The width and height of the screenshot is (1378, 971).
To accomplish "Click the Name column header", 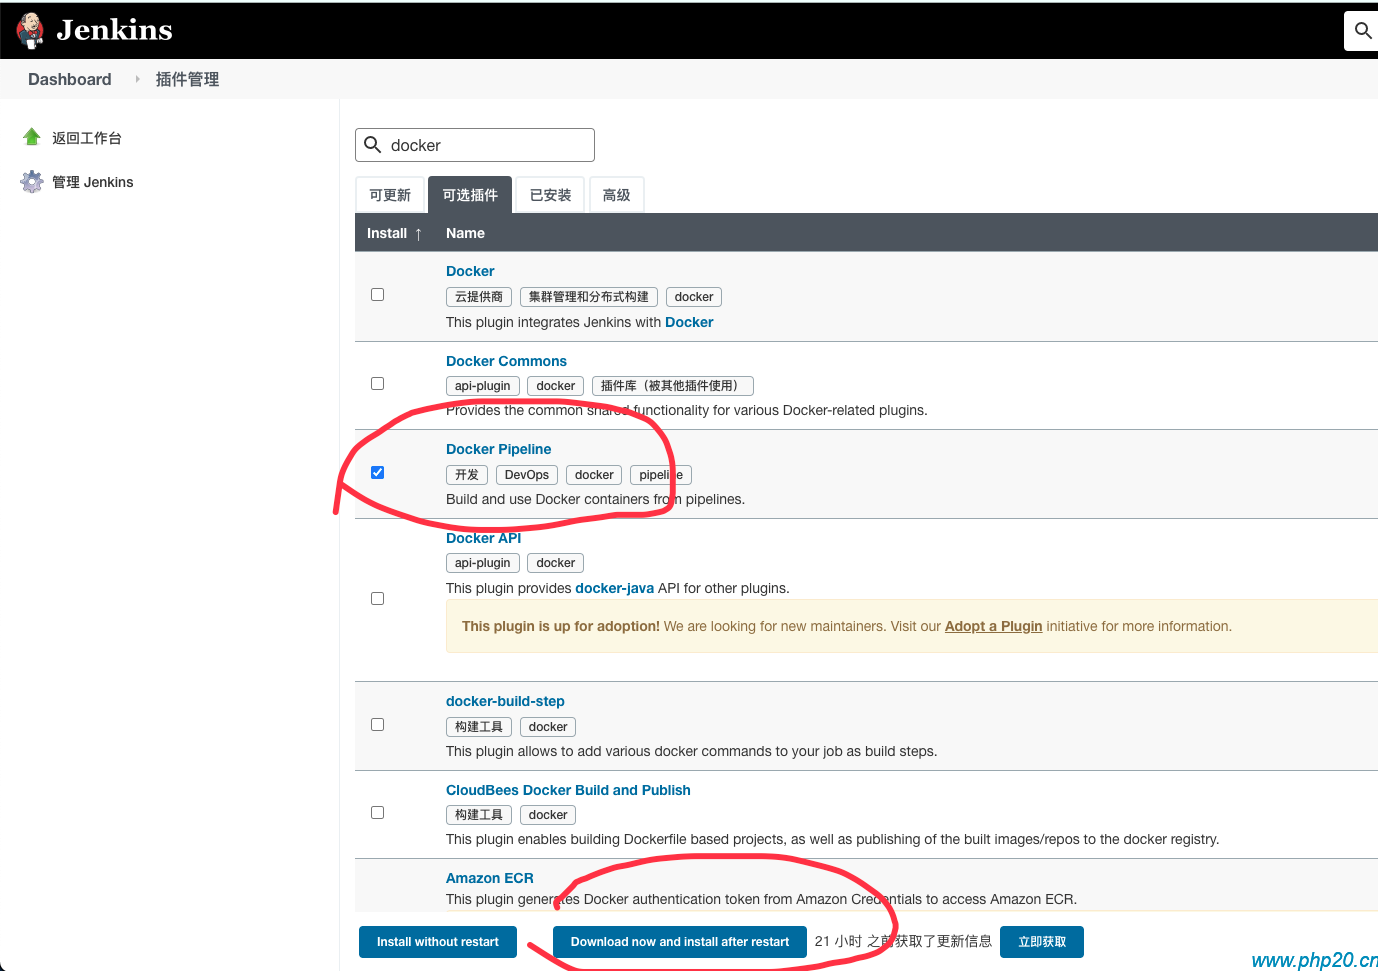I will (465, 233).
